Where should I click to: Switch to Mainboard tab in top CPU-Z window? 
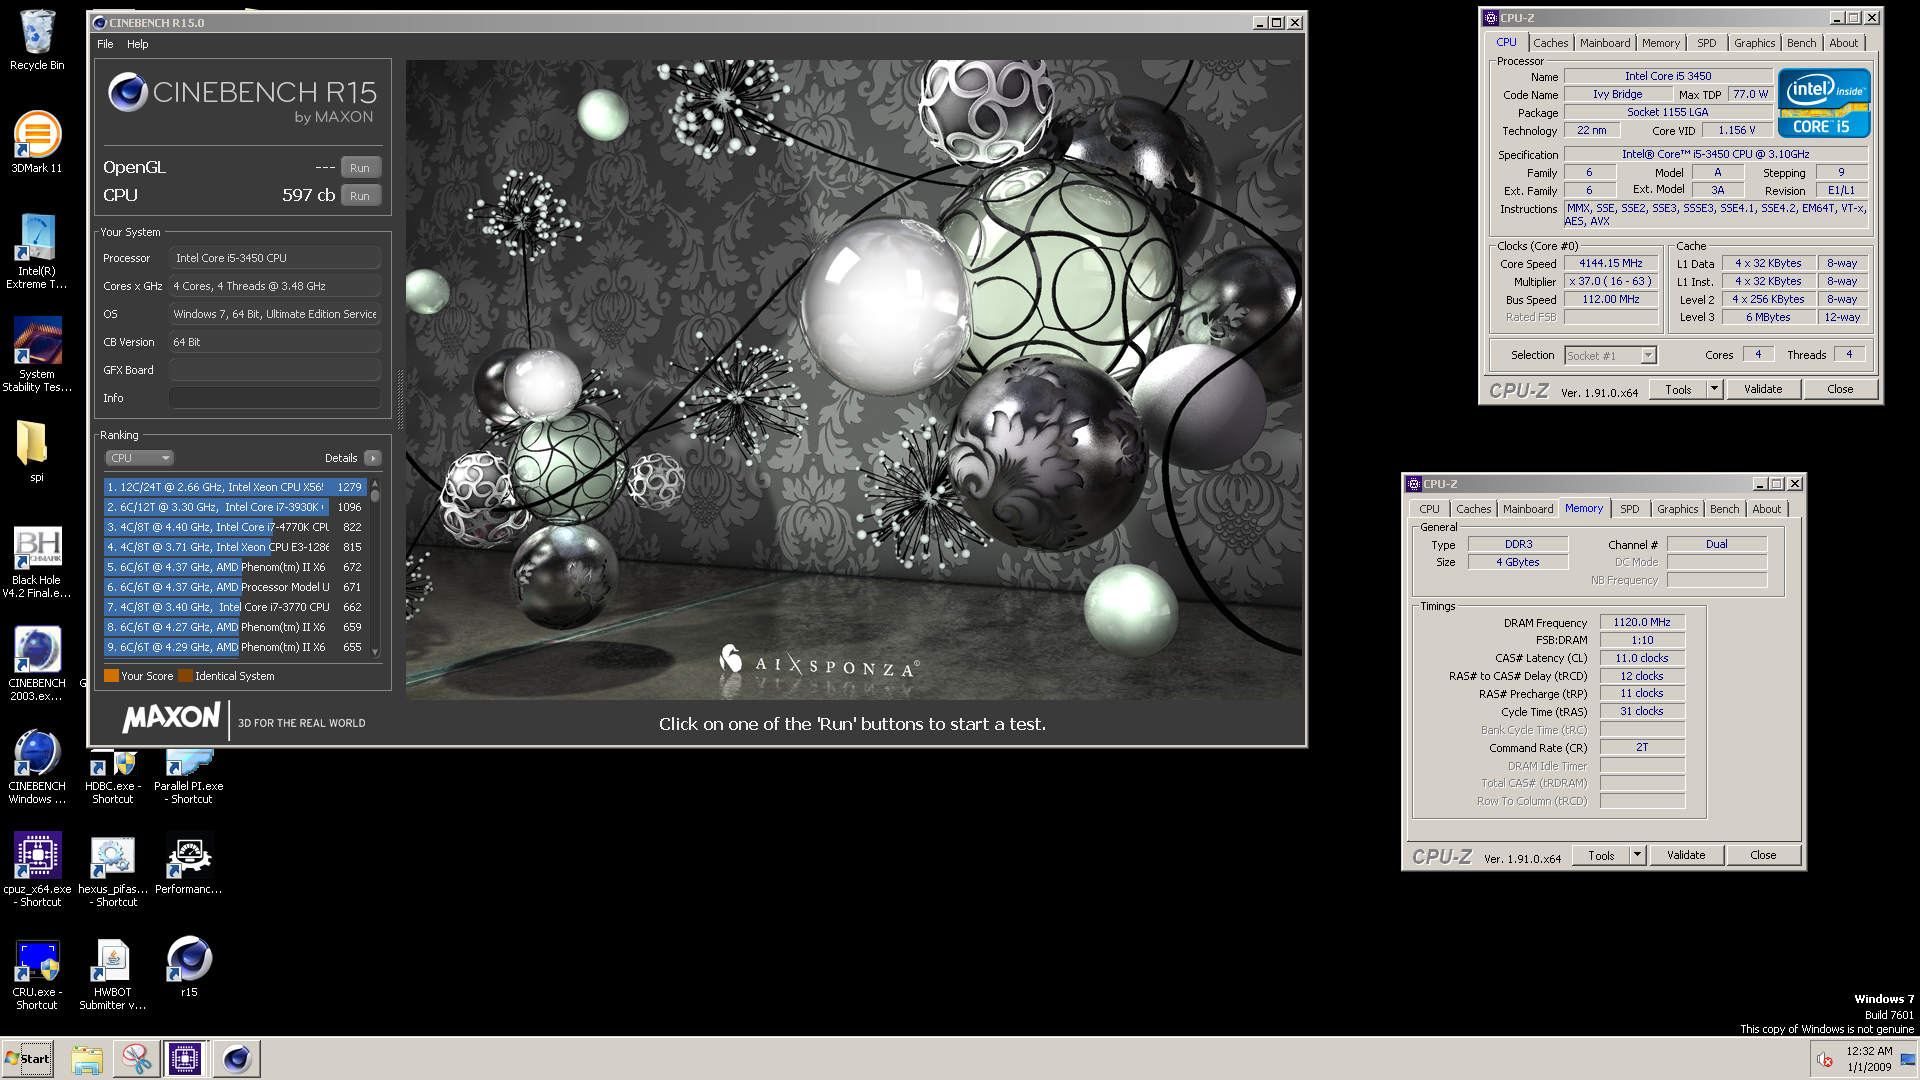click(1605, 43)
